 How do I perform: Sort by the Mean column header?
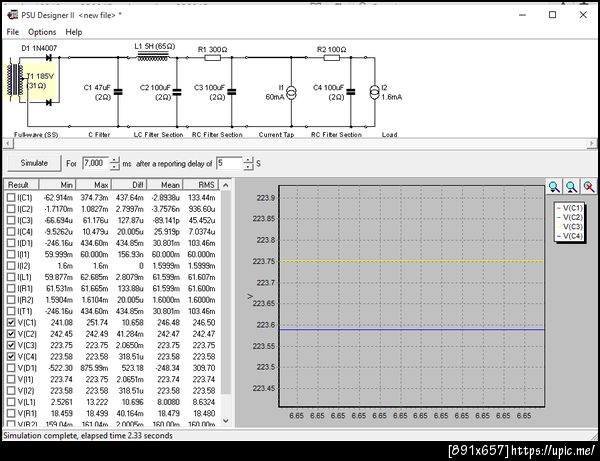point(165,185)
